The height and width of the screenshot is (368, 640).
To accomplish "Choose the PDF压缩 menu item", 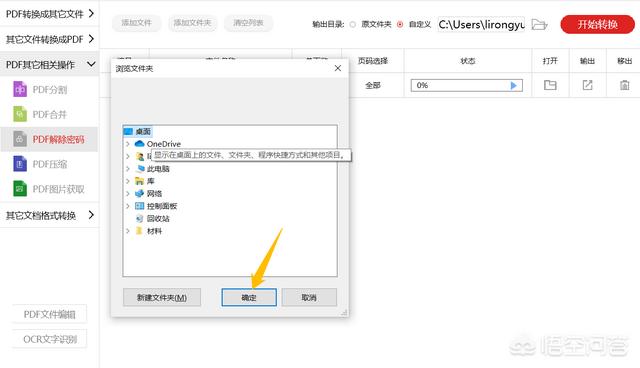I will pos(49,164).
